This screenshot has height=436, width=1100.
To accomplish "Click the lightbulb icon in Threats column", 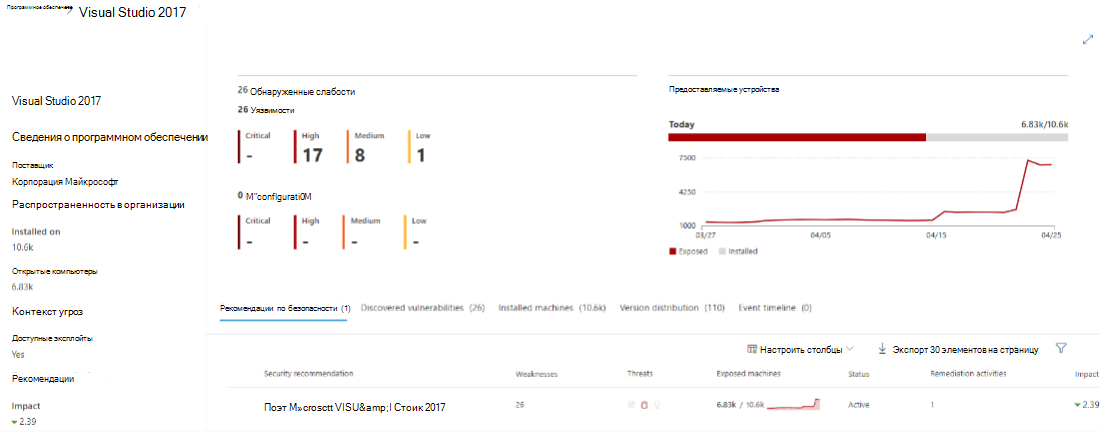I will click(x=657, y=405).
